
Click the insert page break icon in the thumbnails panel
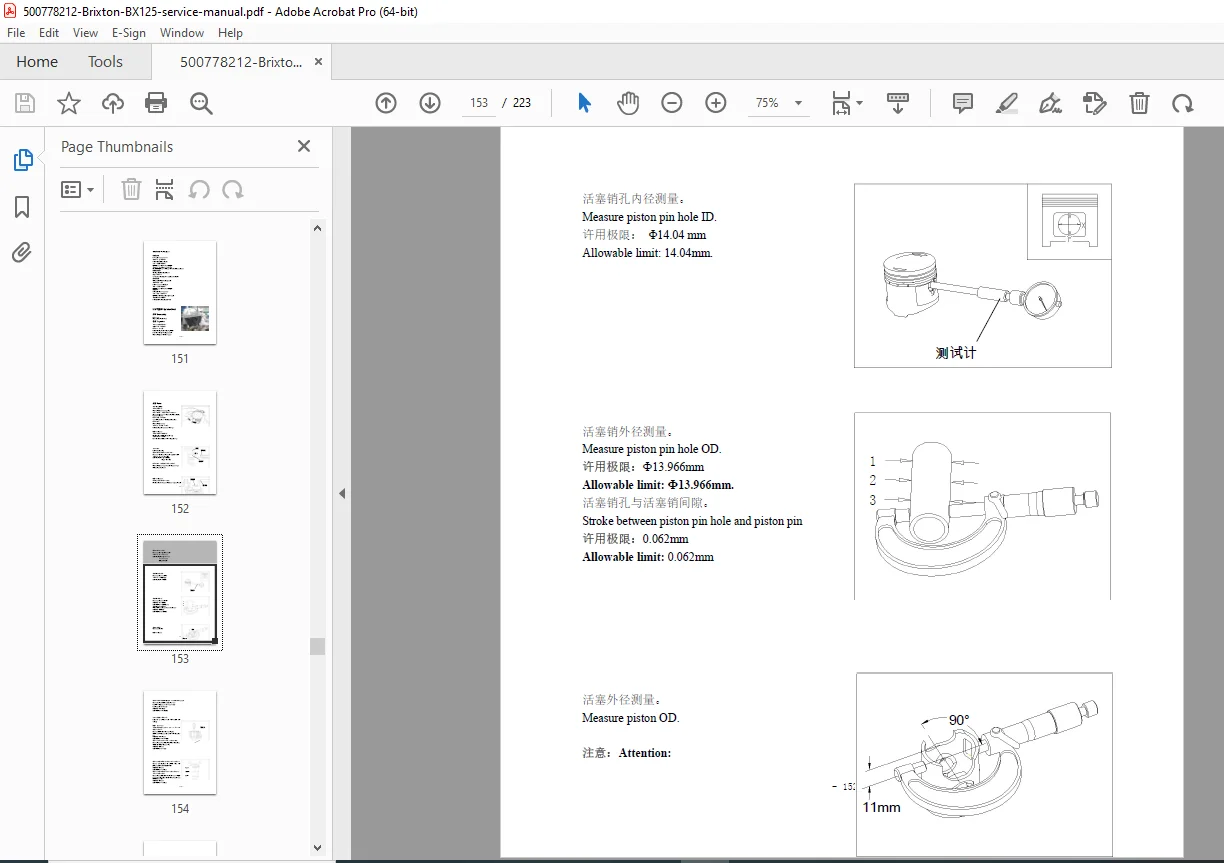tap(165, 190)
